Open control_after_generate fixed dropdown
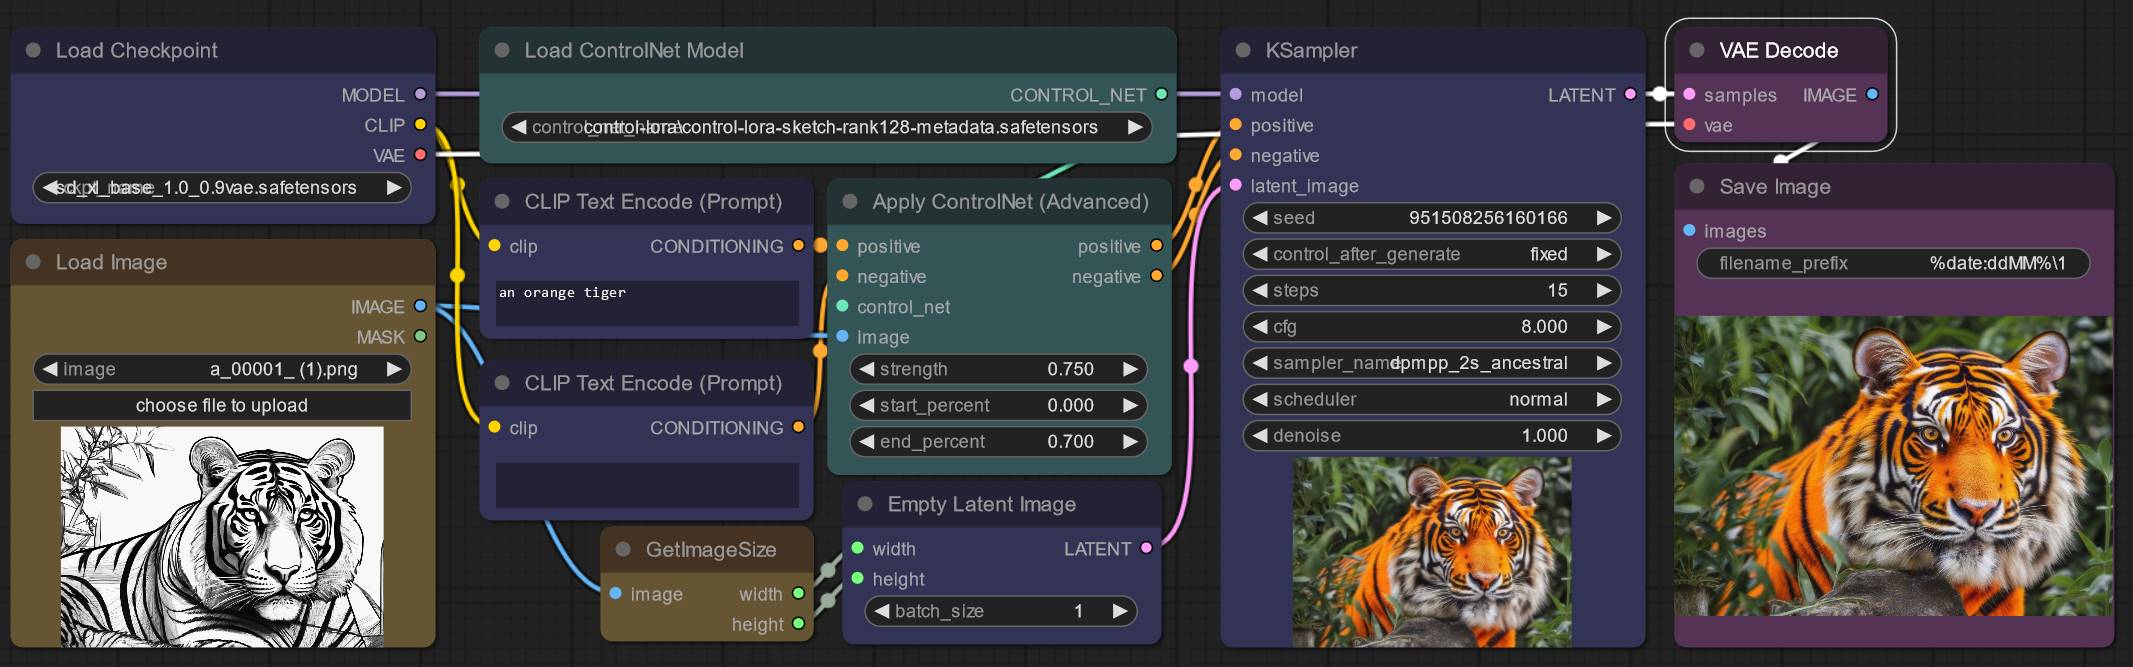This screenshot has width=2133, height=667. (1431, 254)
